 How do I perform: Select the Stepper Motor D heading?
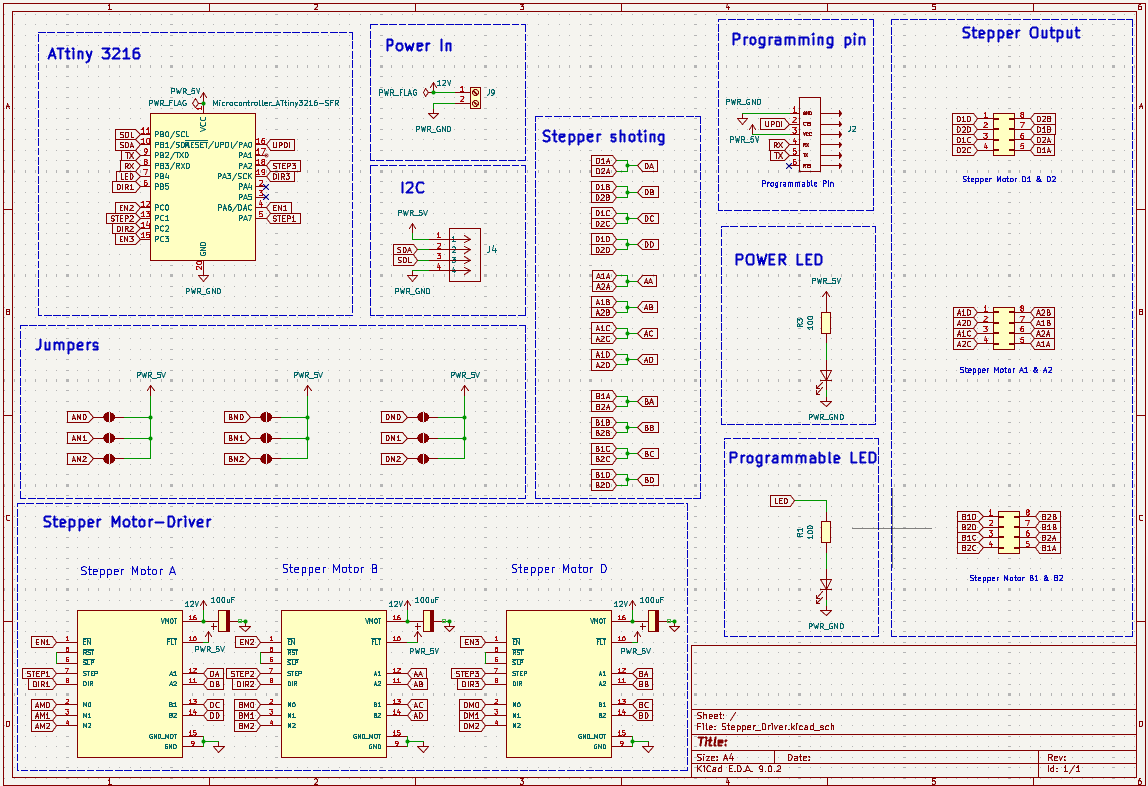click(x=559, y=569)
